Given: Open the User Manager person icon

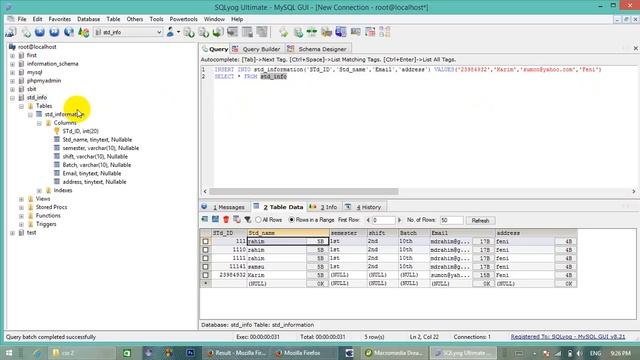Looking at the screenshot, I should pos(170,32).
